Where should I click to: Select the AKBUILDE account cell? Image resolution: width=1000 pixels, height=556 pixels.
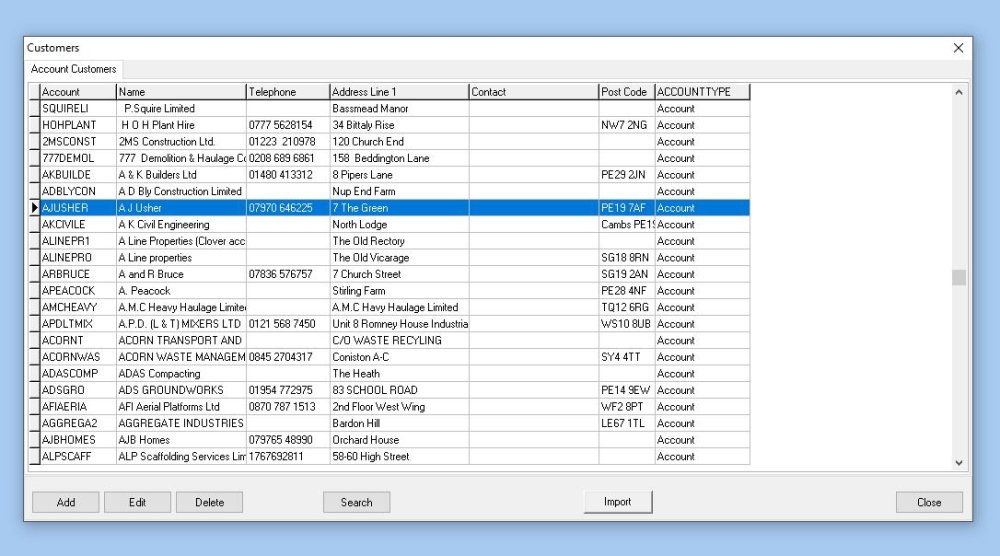pyautogui.click(x=78, y=175)
